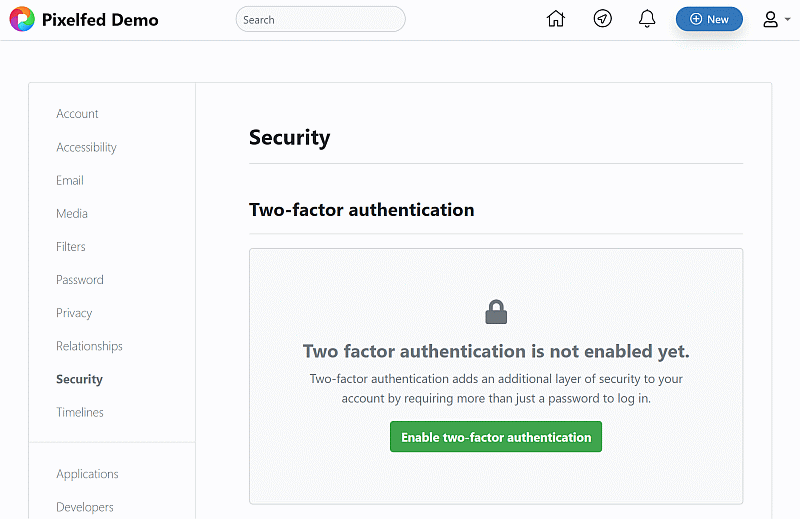
Task: Click the Pixelfed rainbow logo icon
Action: 22,19
